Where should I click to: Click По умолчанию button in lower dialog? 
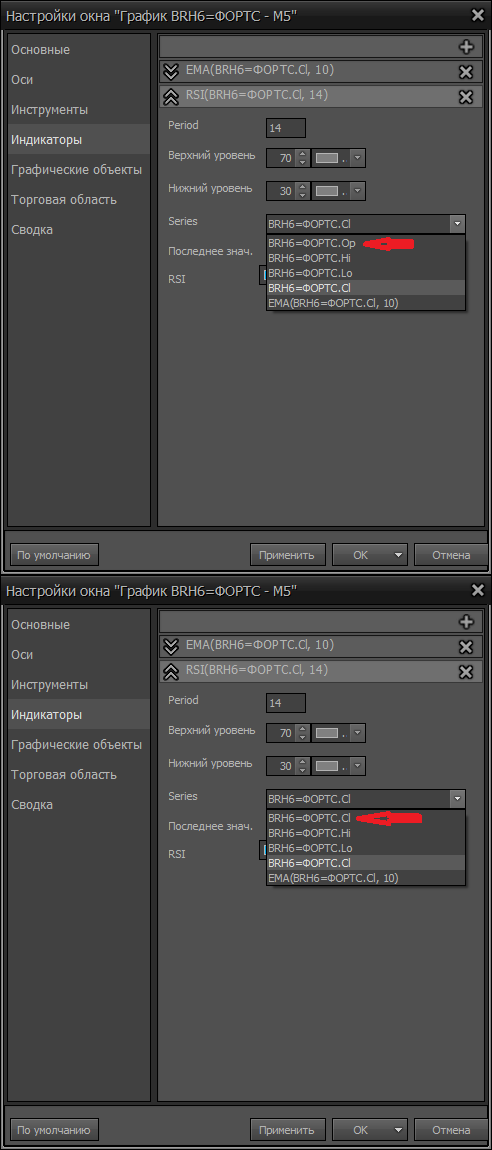click(54, 1130)
